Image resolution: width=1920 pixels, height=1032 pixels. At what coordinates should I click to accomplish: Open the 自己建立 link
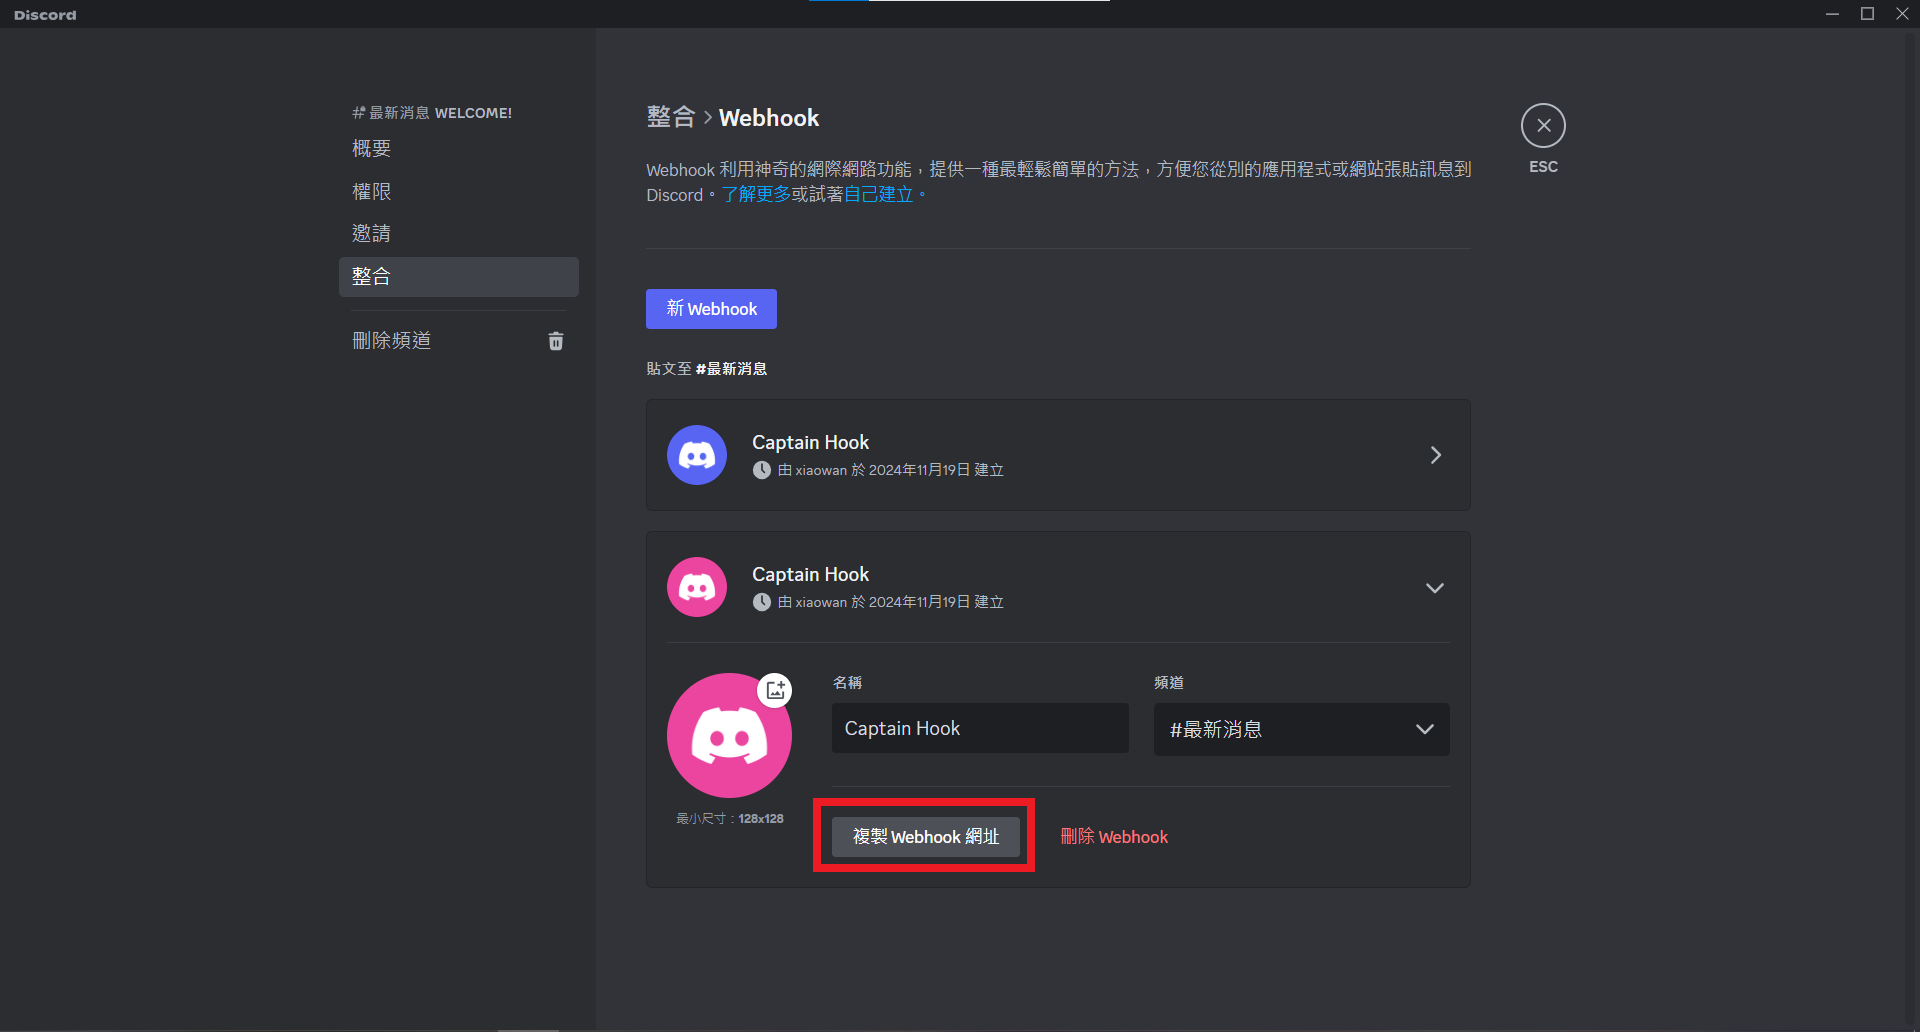[x=879, y=195]
